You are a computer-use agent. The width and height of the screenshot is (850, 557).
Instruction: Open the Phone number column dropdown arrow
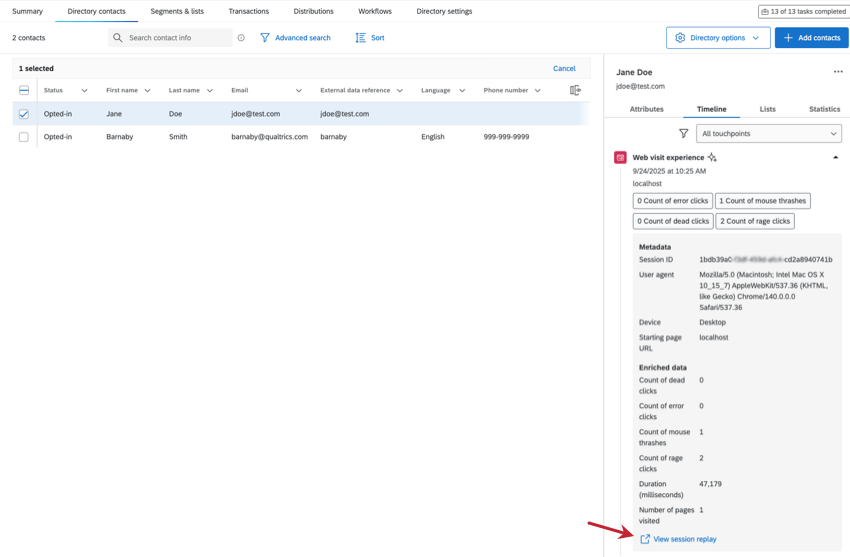tap(537, 90)
